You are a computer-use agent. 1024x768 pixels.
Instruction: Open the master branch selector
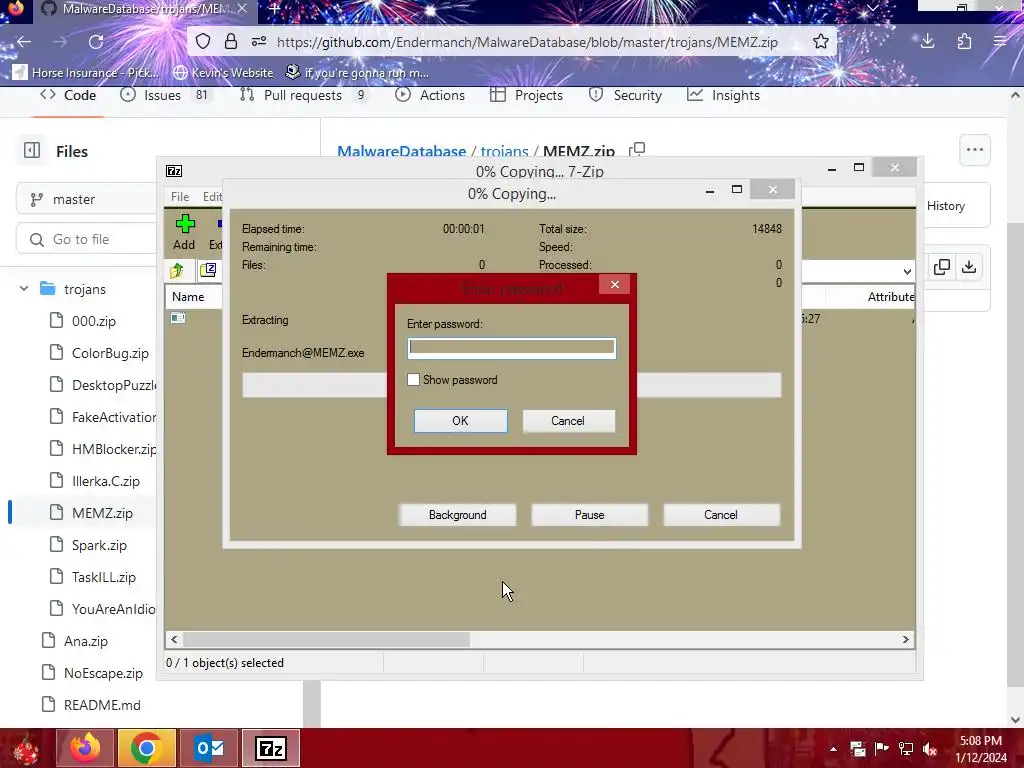click(86, 199)
